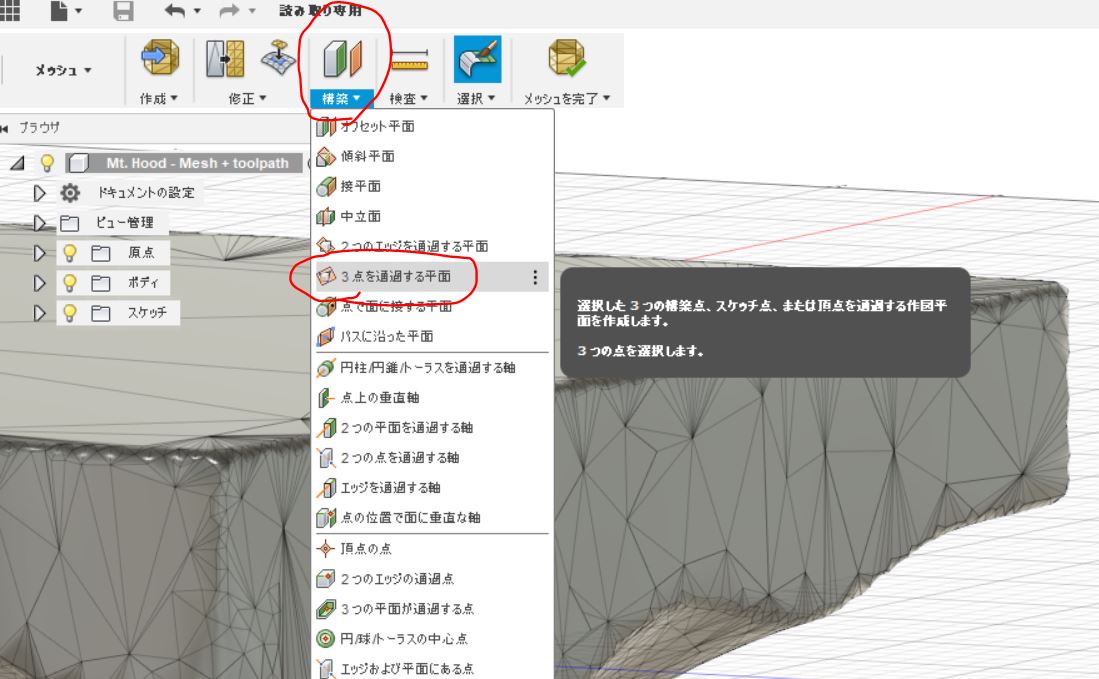
Task: Click the Undo arrow icon
Action: 175,11
